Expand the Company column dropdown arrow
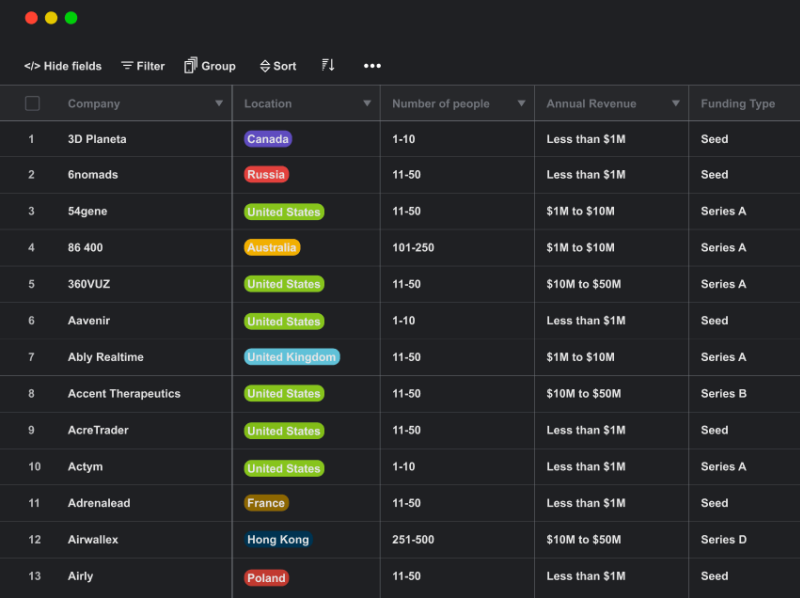 pos(219,104)
